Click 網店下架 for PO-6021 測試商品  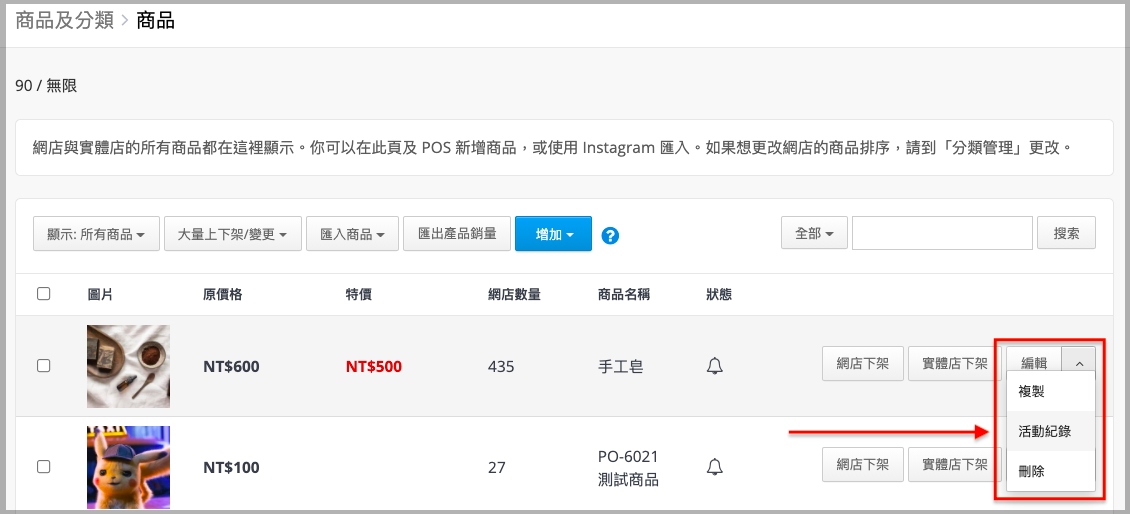pyautogui.click(x=863, y=464)
